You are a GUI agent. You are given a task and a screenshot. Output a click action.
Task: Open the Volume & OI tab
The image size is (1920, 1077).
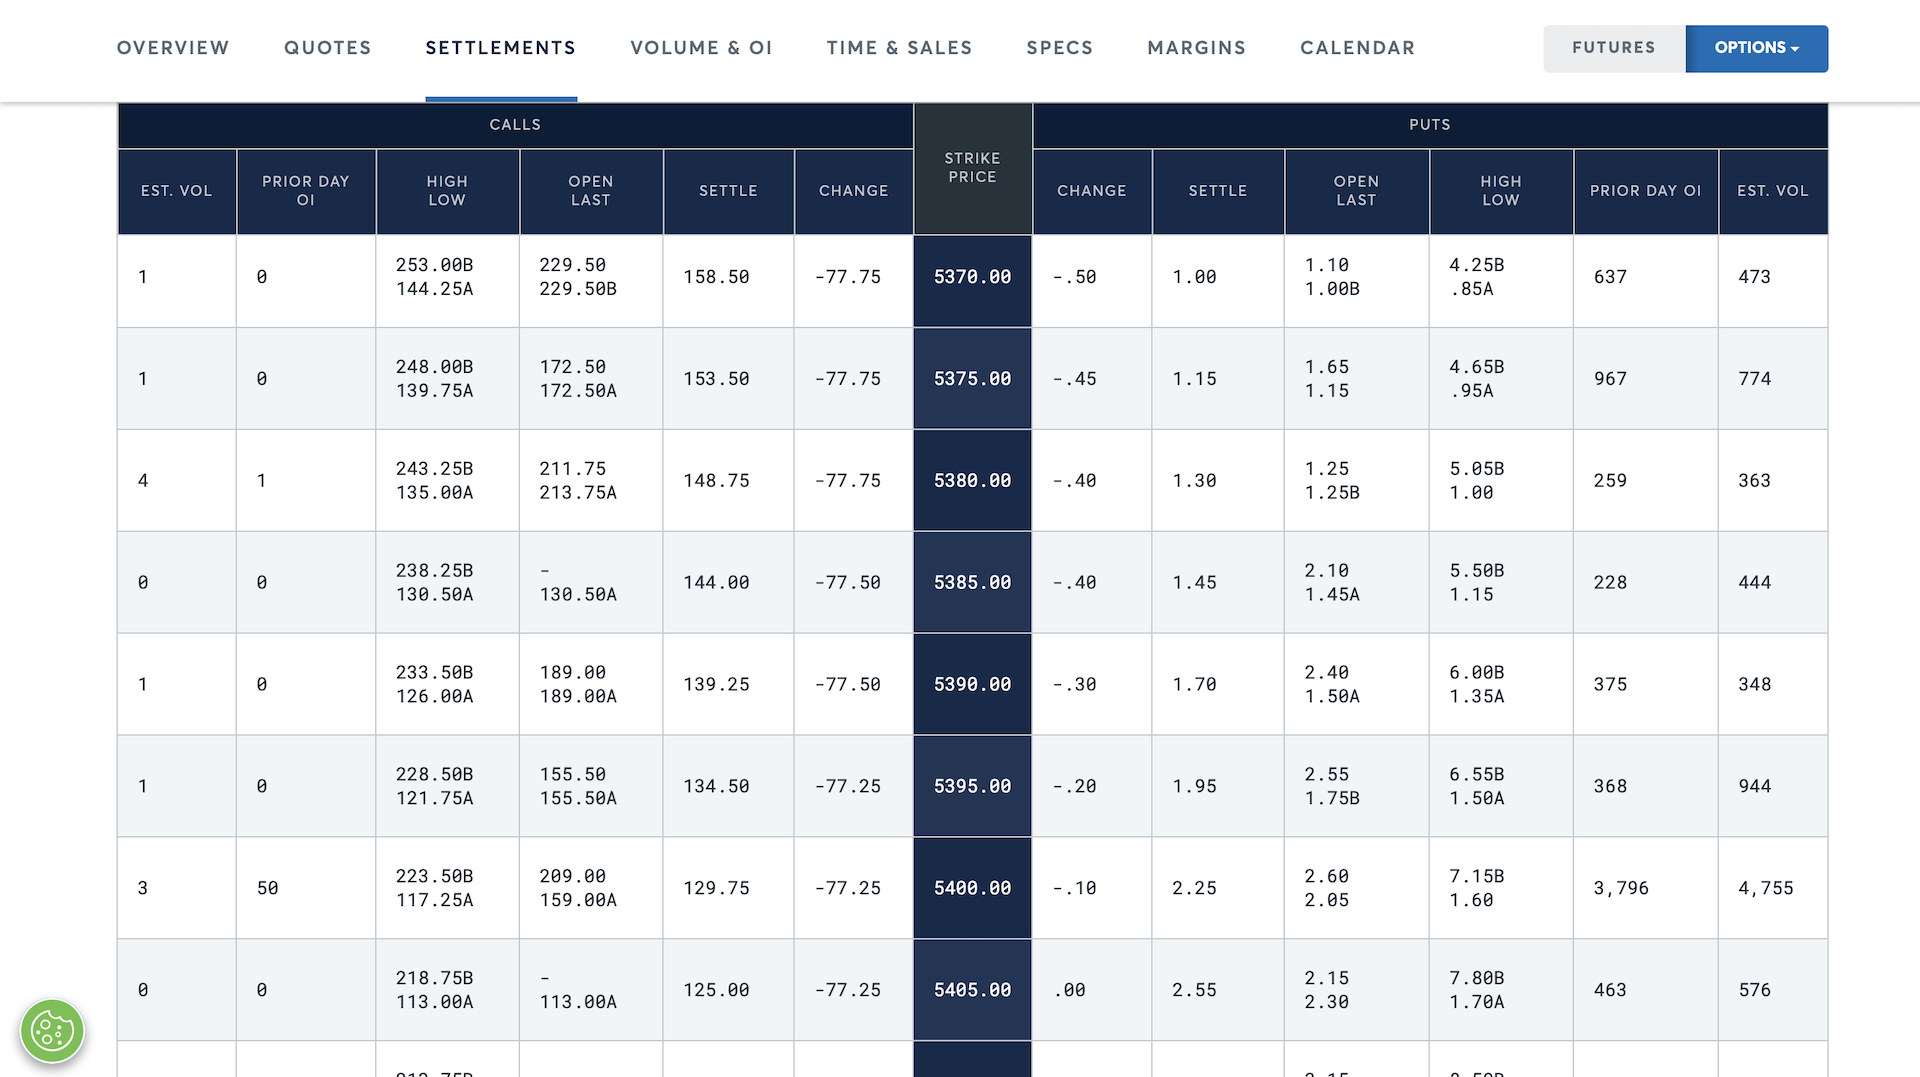point(701,48)
